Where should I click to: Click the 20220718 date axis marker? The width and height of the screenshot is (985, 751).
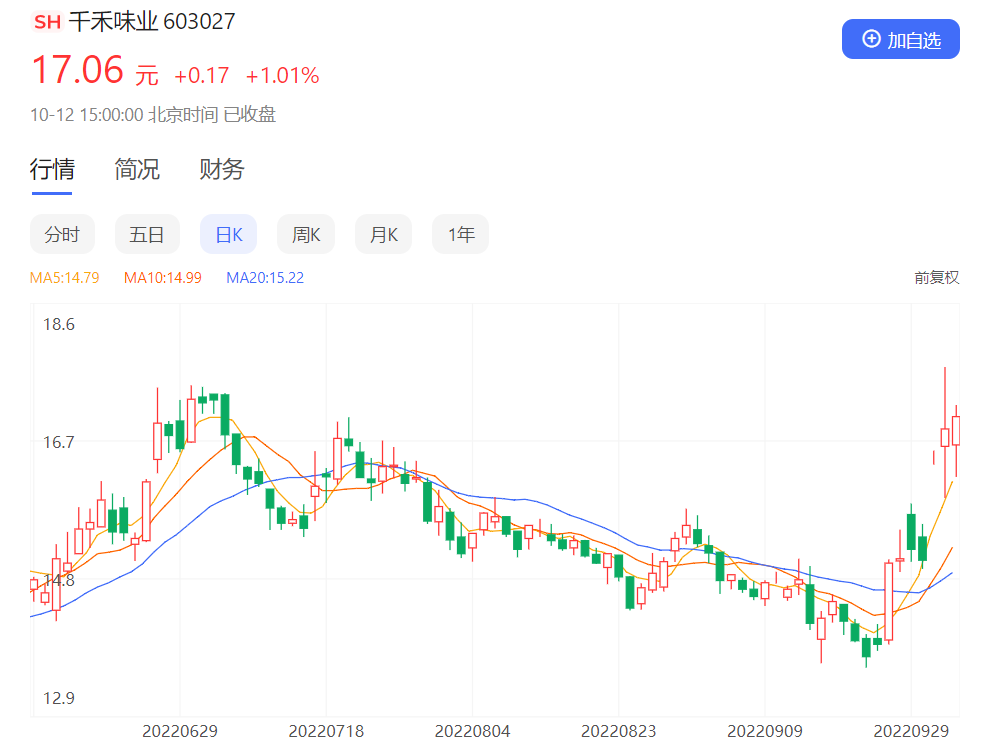click(x=326, y=731)
